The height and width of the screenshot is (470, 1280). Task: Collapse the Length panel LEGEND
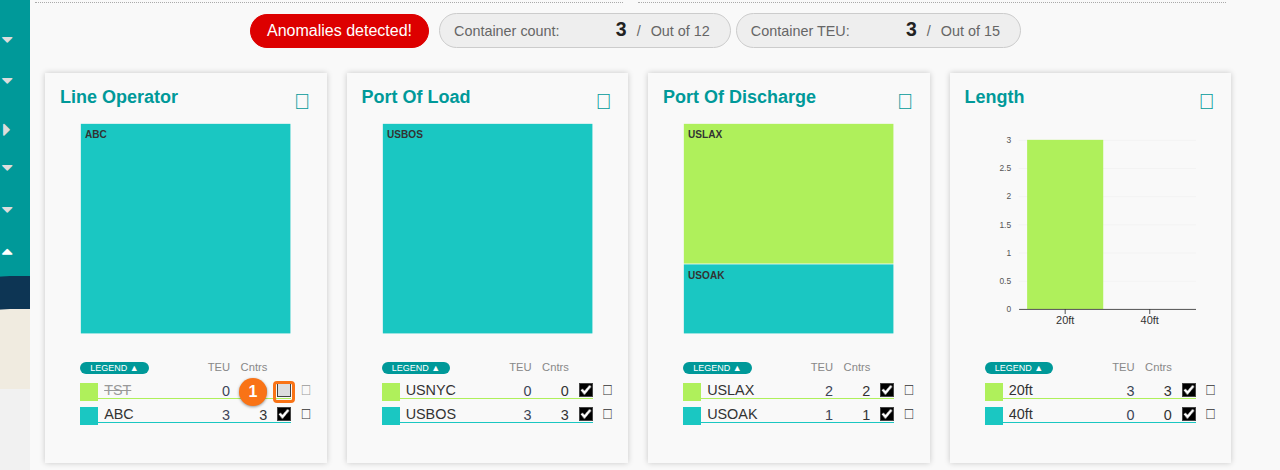coord(1019,368)
